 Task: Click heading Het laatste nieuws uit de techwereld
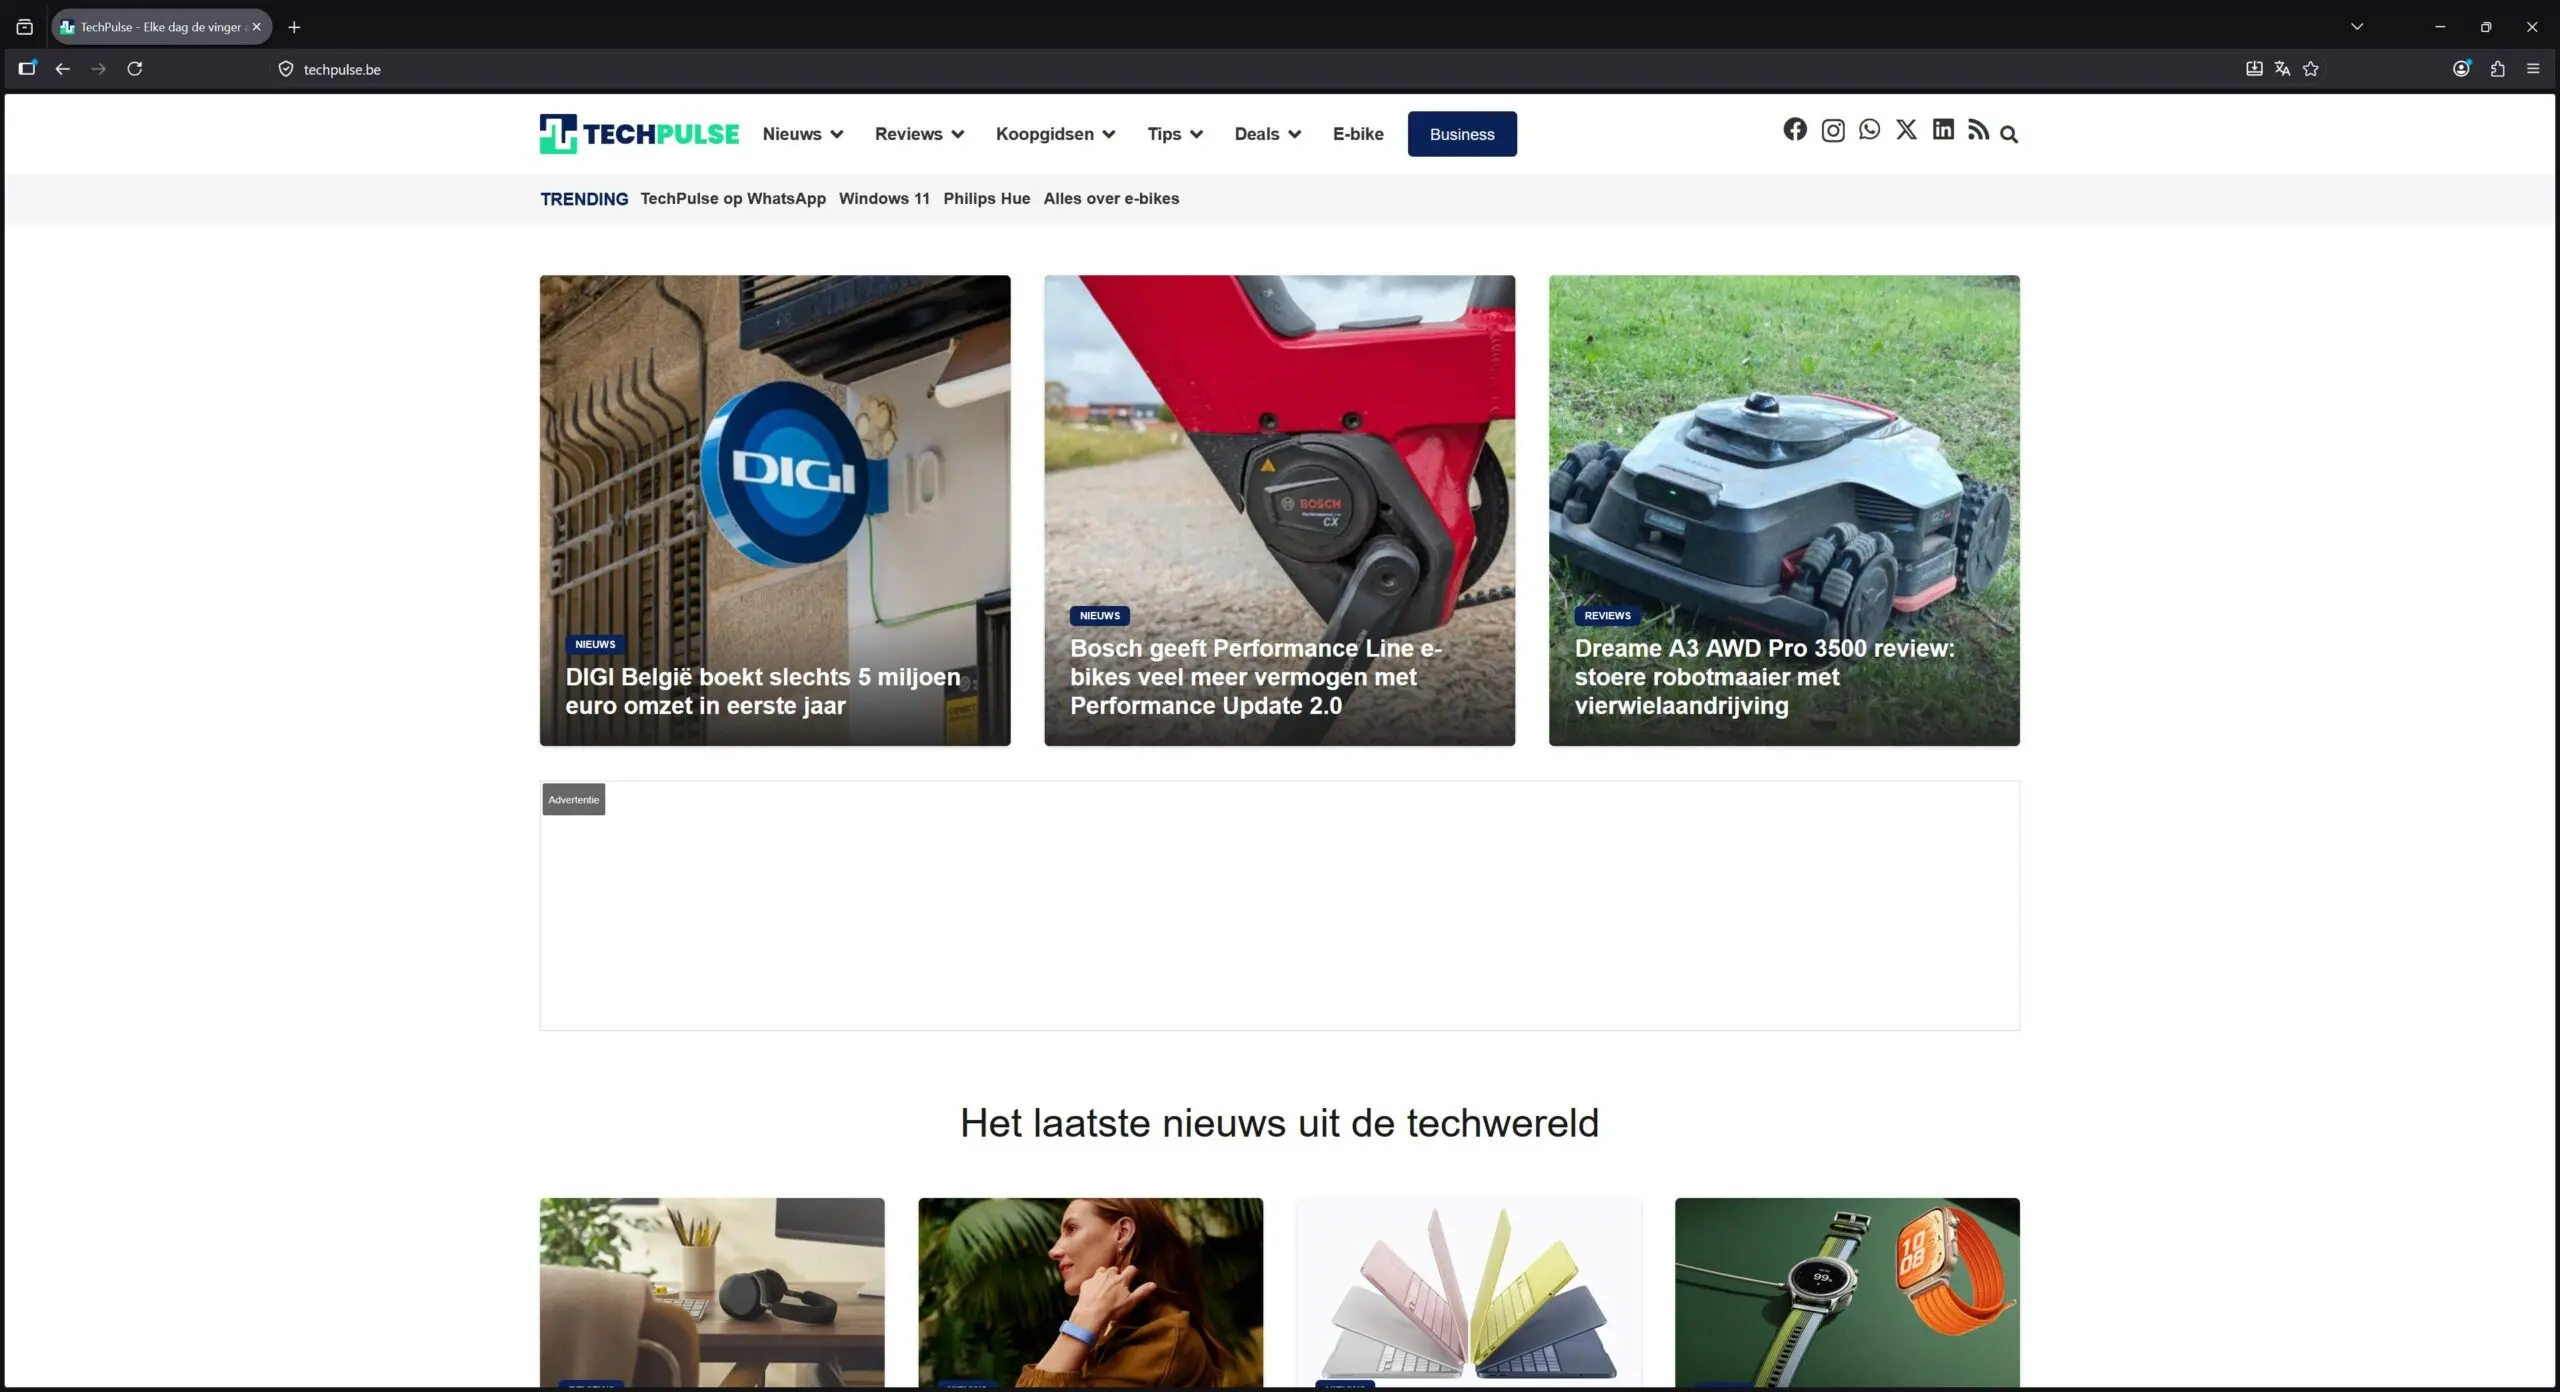[1279, 1123]
